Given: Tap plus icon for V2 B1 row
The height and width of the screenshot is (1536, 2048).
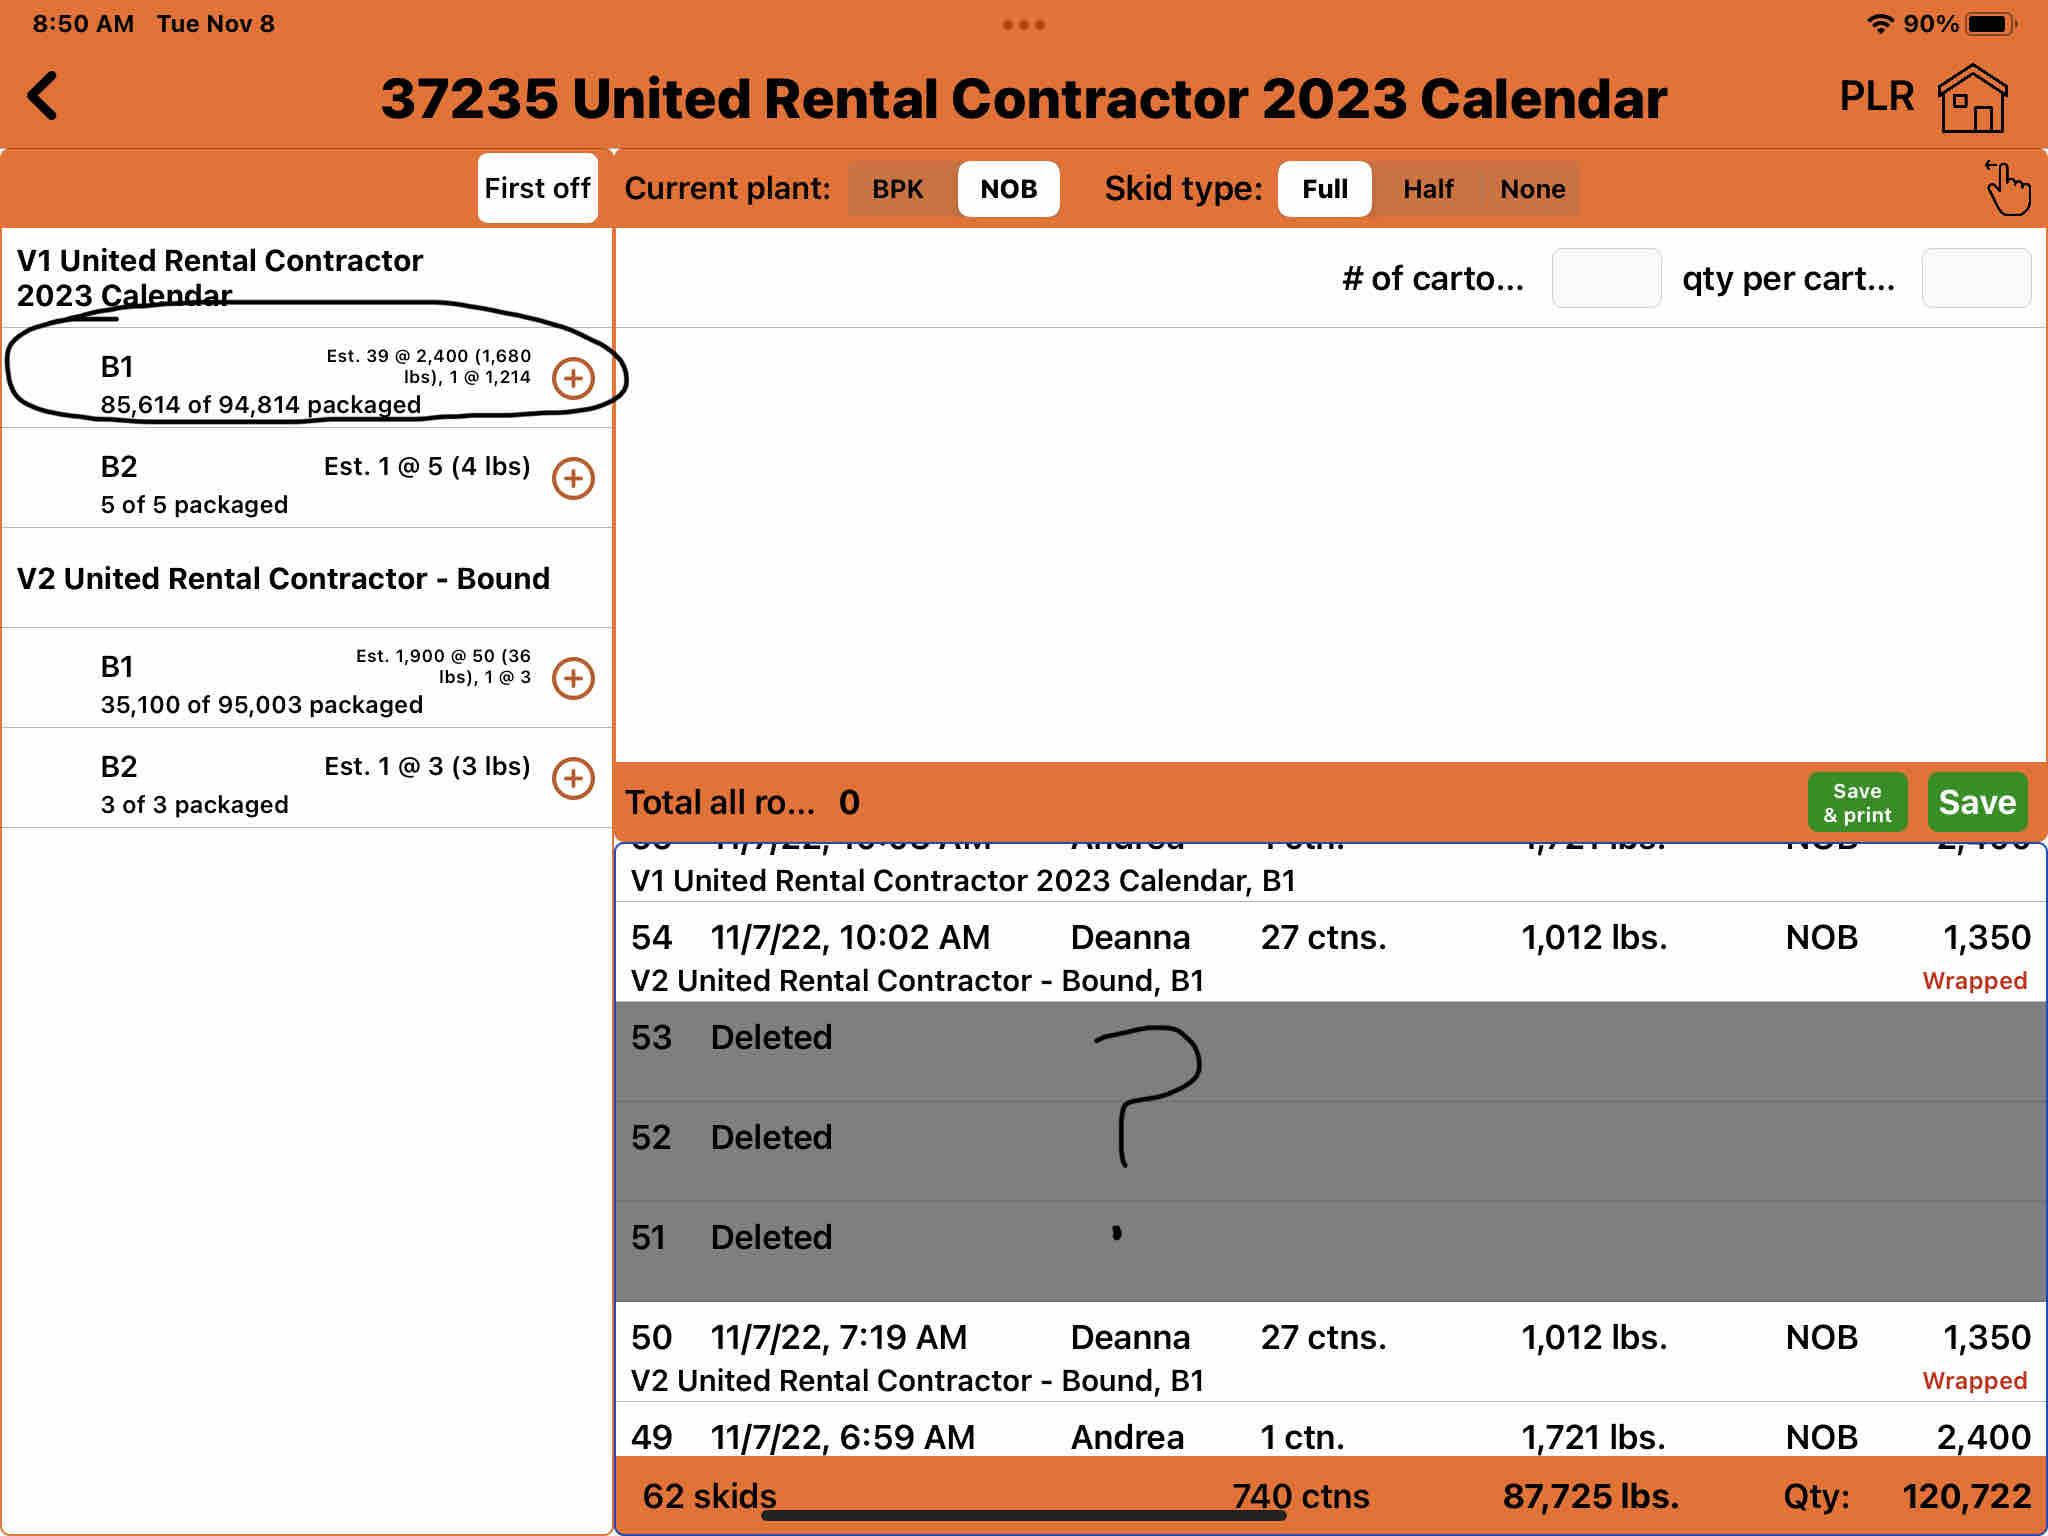Looking at the screenshot, I should click(x=573, y=678).
